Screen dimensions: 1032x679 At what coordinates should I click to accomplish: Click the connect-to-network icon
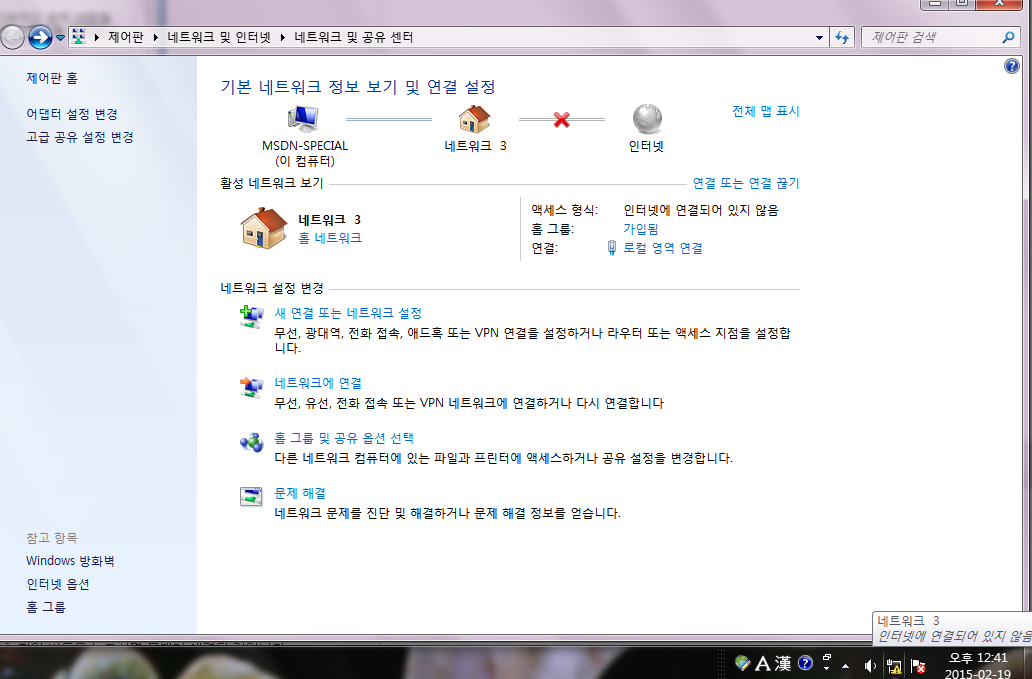tap(251, 387)
